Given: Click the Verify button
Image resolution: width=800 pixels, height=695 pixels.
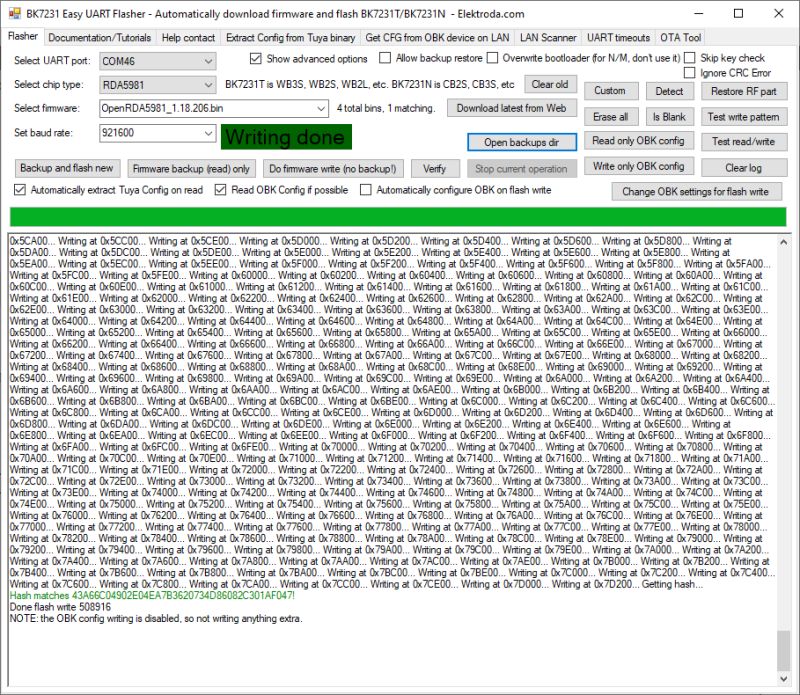Looking at the screenshot, I should pyautogui.click(x=434, y=168).
